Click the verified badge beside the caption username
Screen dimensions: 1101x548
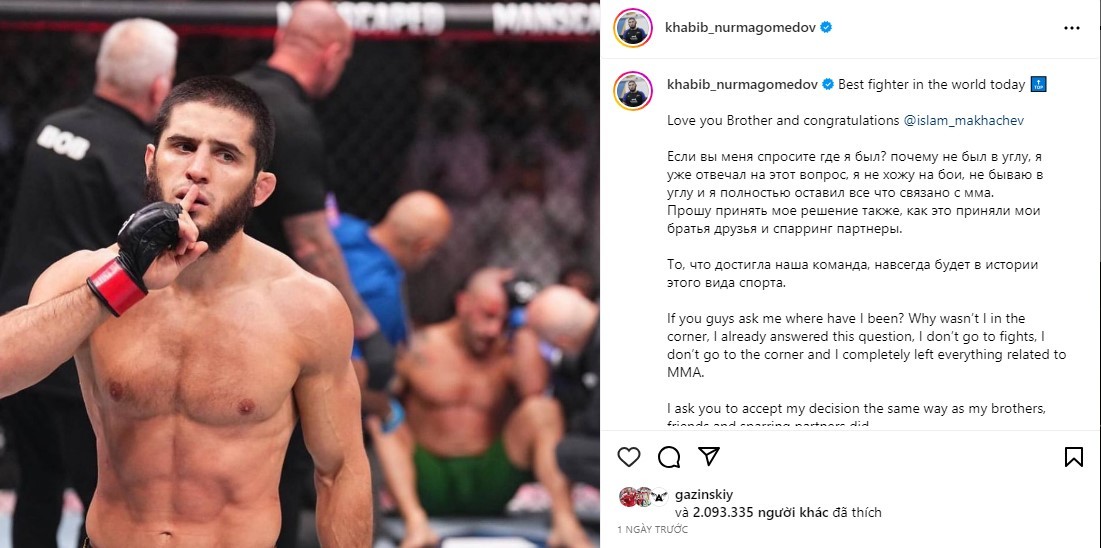(828, 84)
